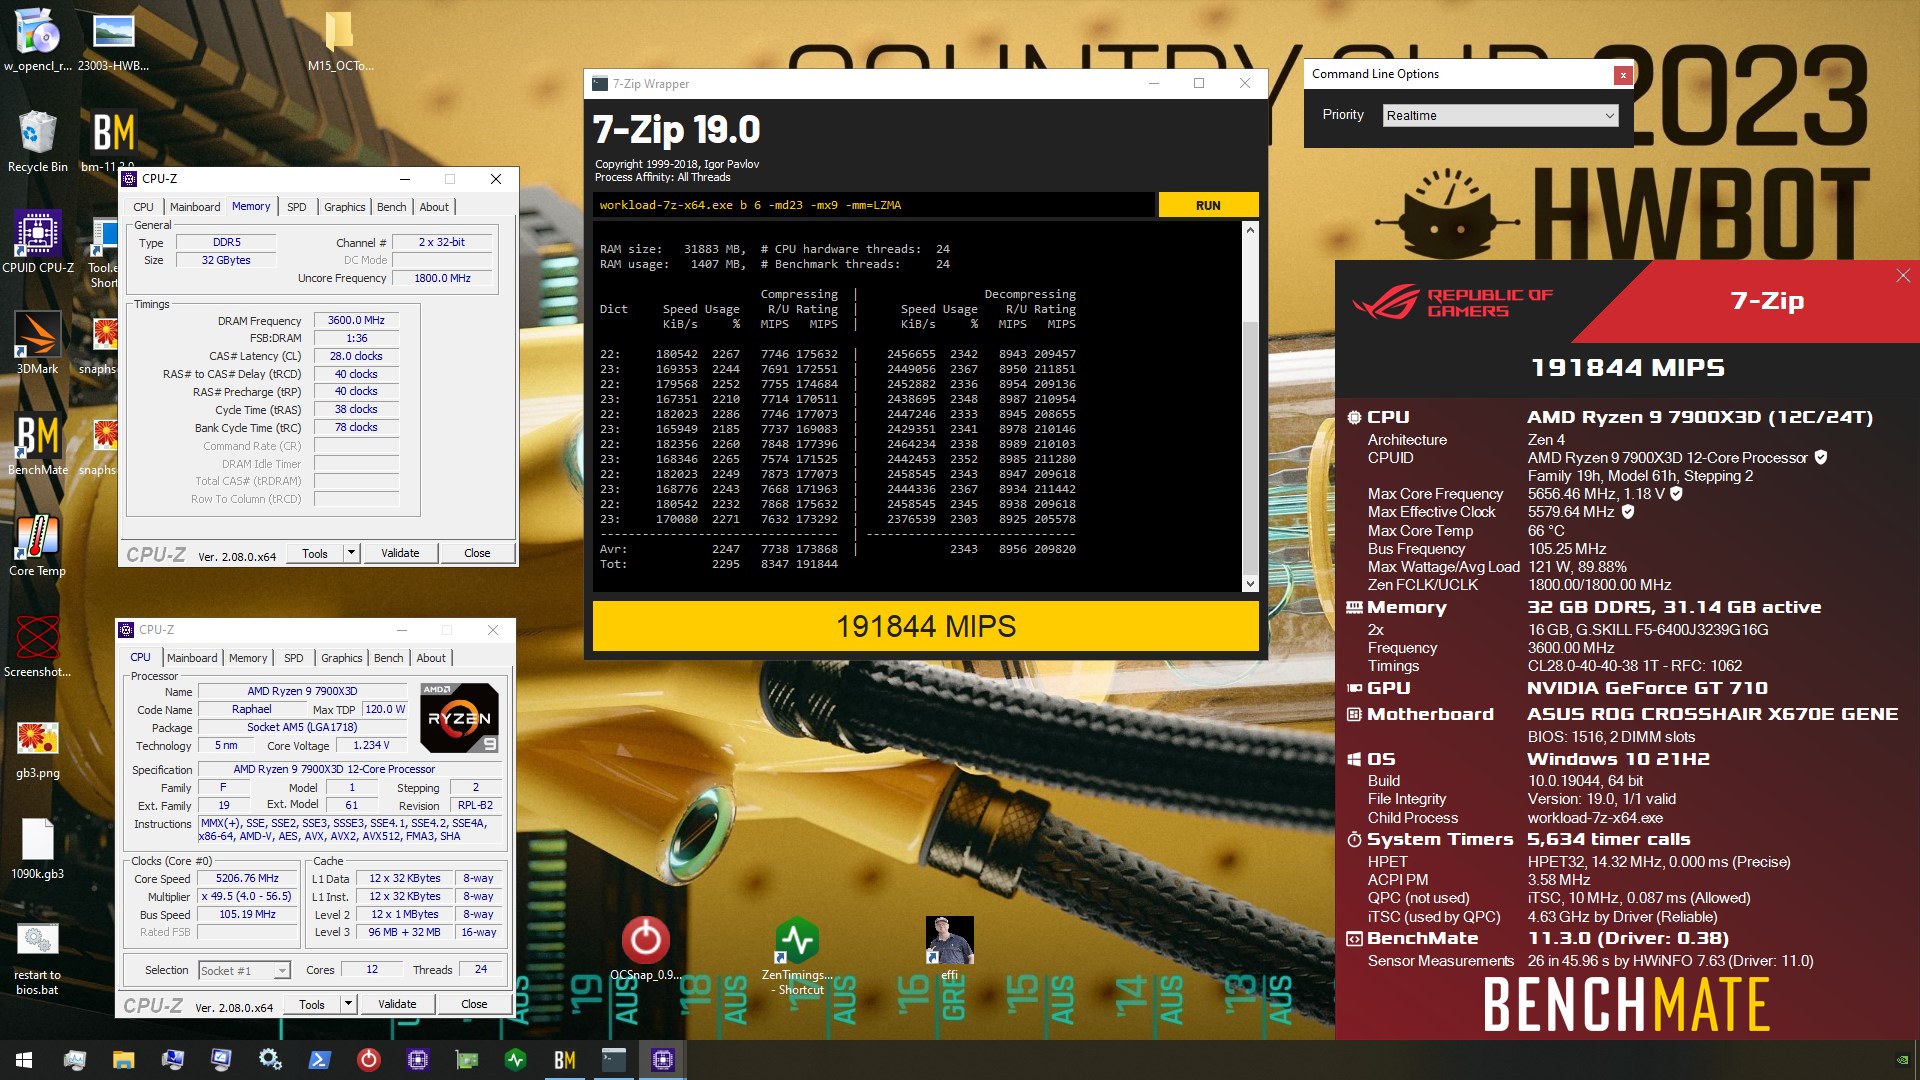Open Graphics tab in lower CPU-Z window
Image resolution: width=1920 pixels, height=1080 pixels.
[x=342, y=658]
